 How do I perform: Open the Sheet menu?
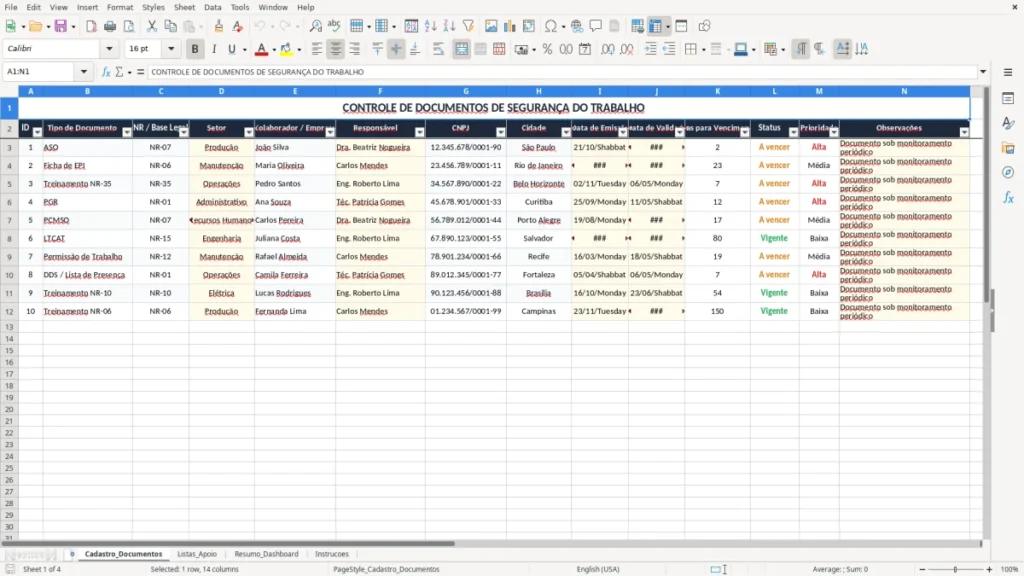184,7
